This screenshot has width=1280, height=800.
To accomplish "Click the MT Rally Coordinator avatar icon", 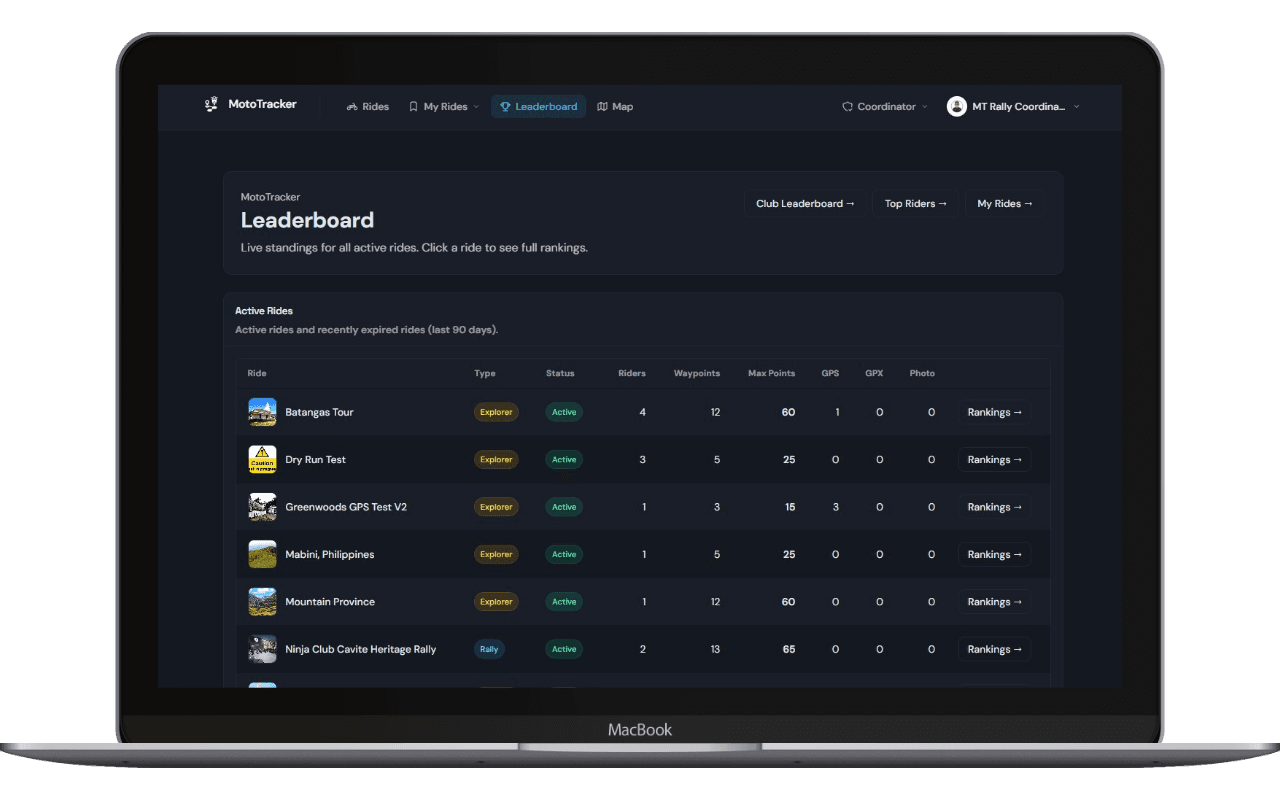I will pos(956,106).
